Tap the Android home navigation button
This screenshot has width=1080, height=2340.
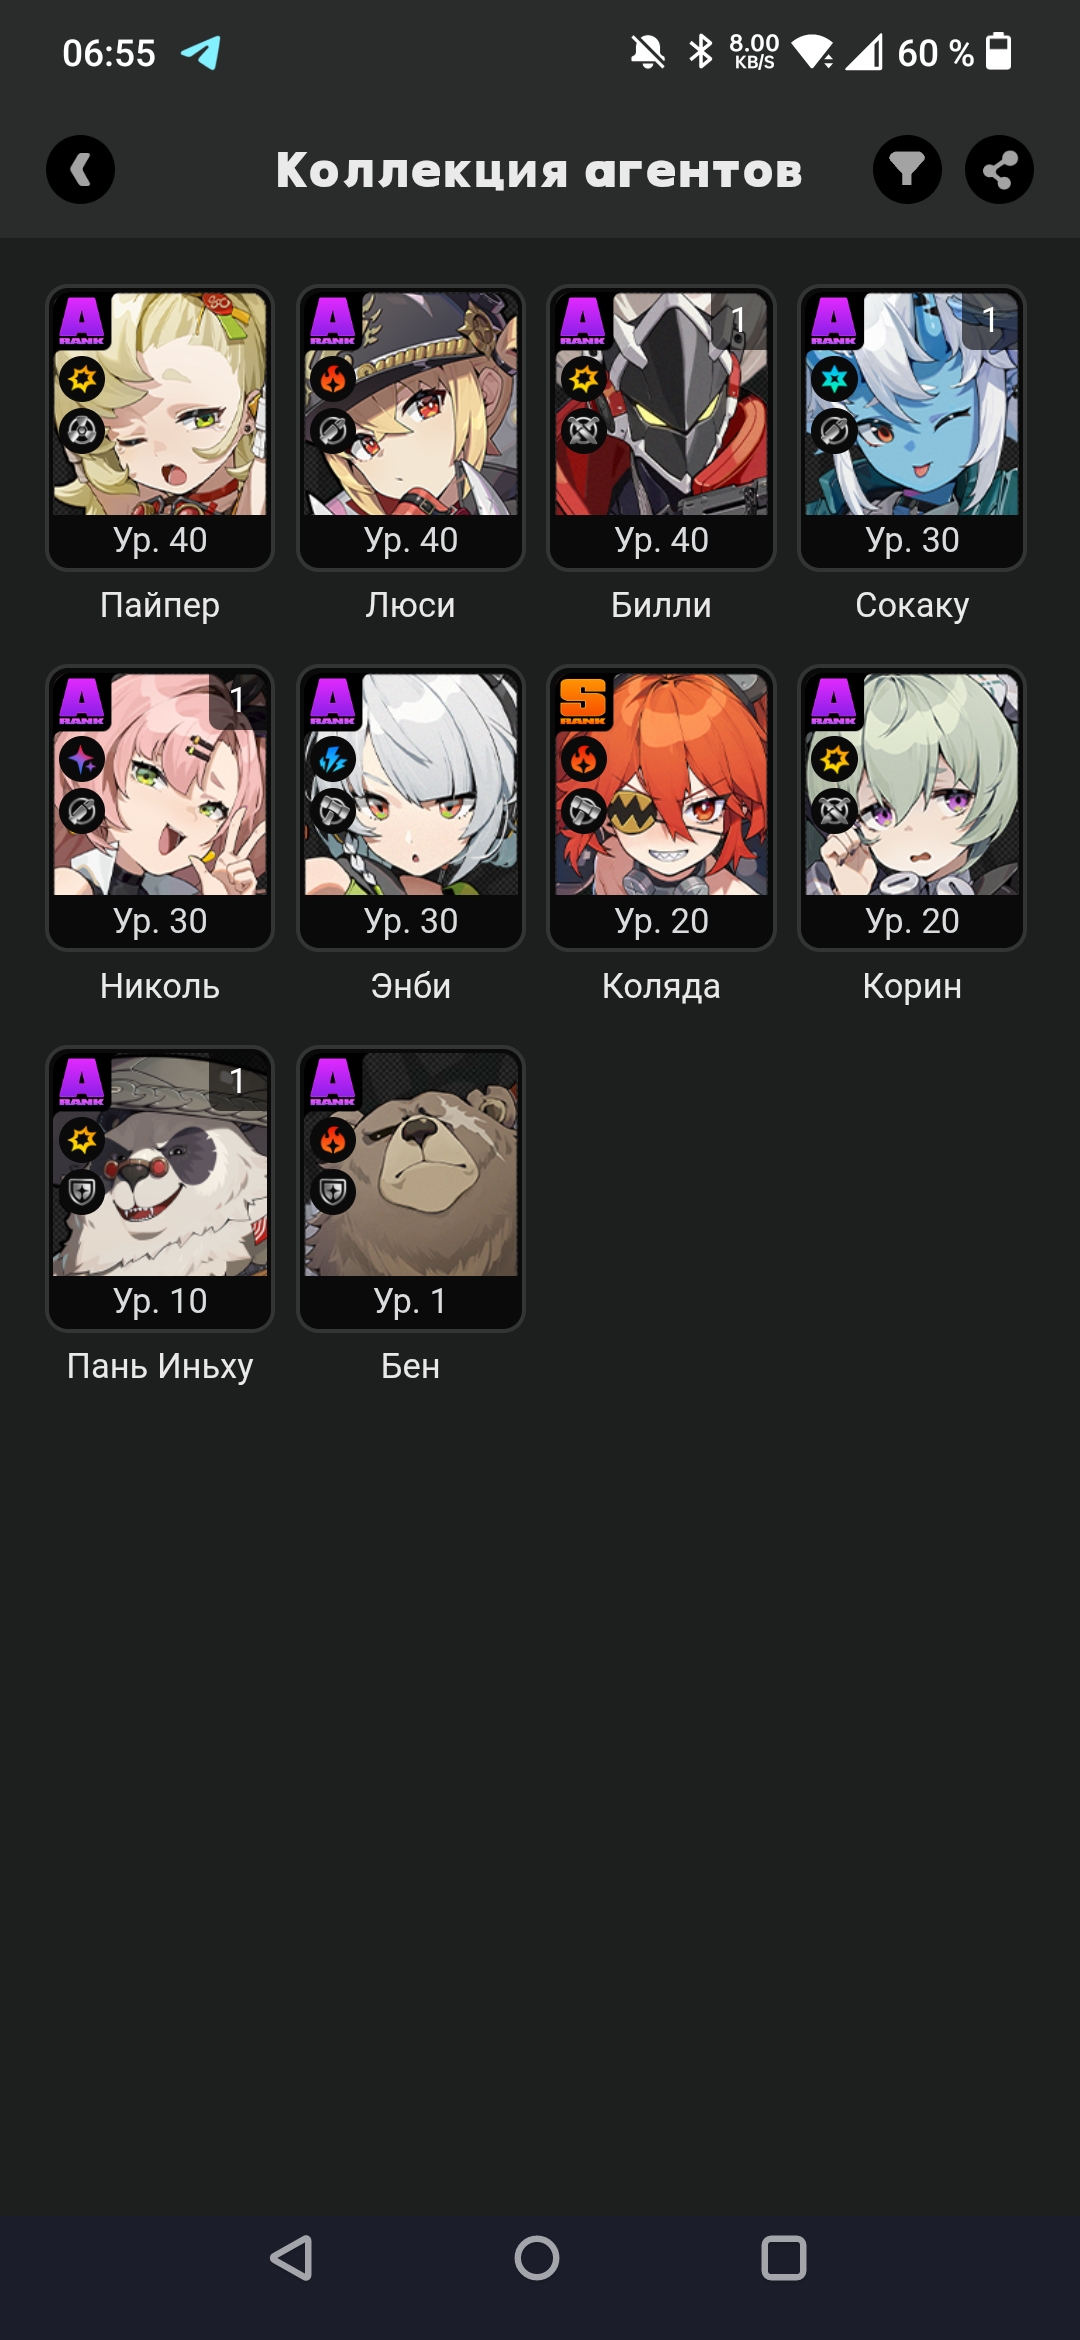tap(537, 2258)
